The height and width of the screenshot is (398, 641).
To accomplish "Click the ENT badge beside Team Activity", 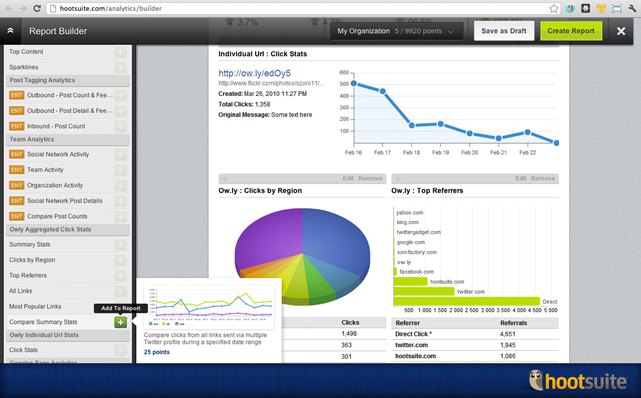I will tap(16, 170).
